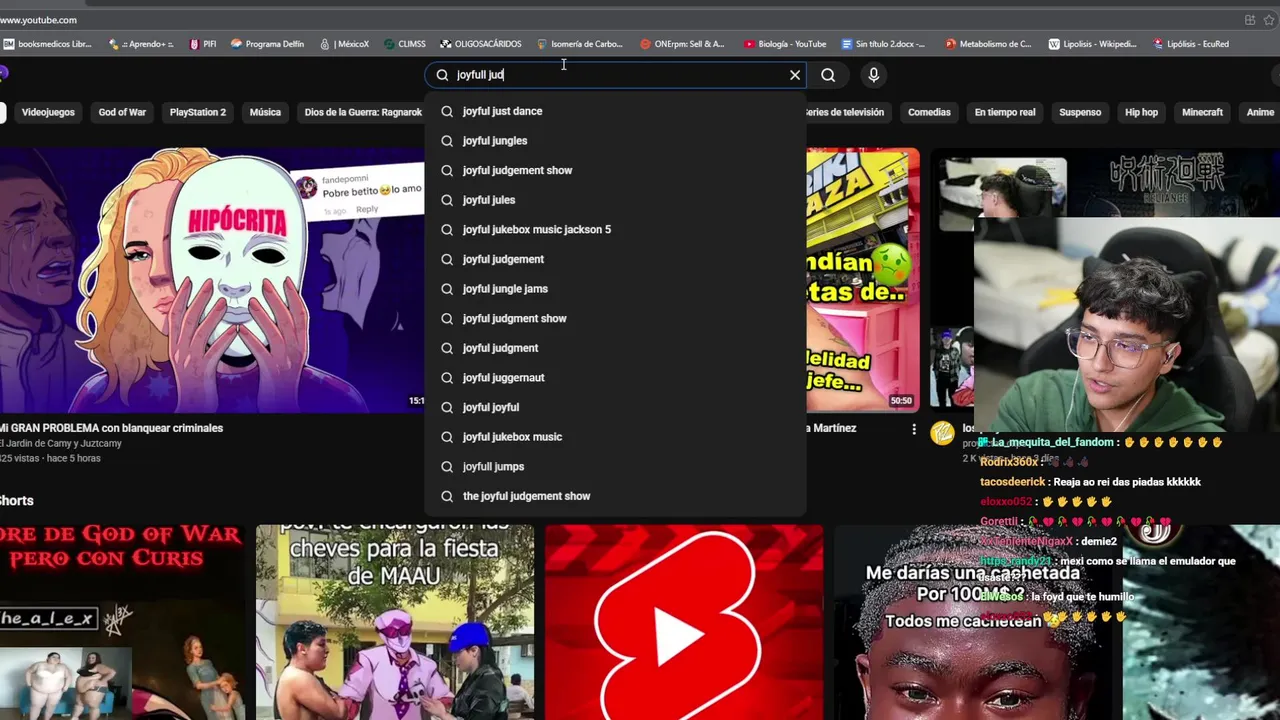Screen dimensions: 1280x720
Task: Choose suggestion 'joyful joyful'
Action: (x=615, y=407)
